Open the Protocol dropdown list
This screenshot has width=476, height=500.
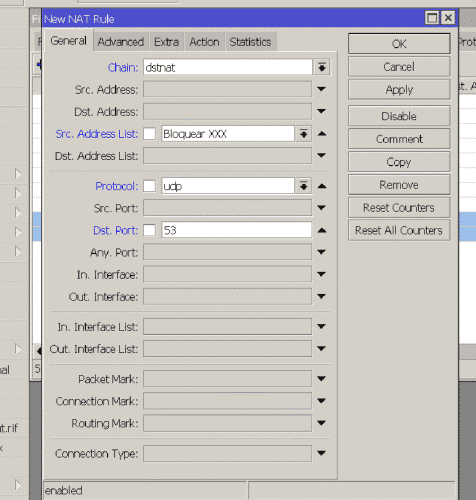(304, 186)
